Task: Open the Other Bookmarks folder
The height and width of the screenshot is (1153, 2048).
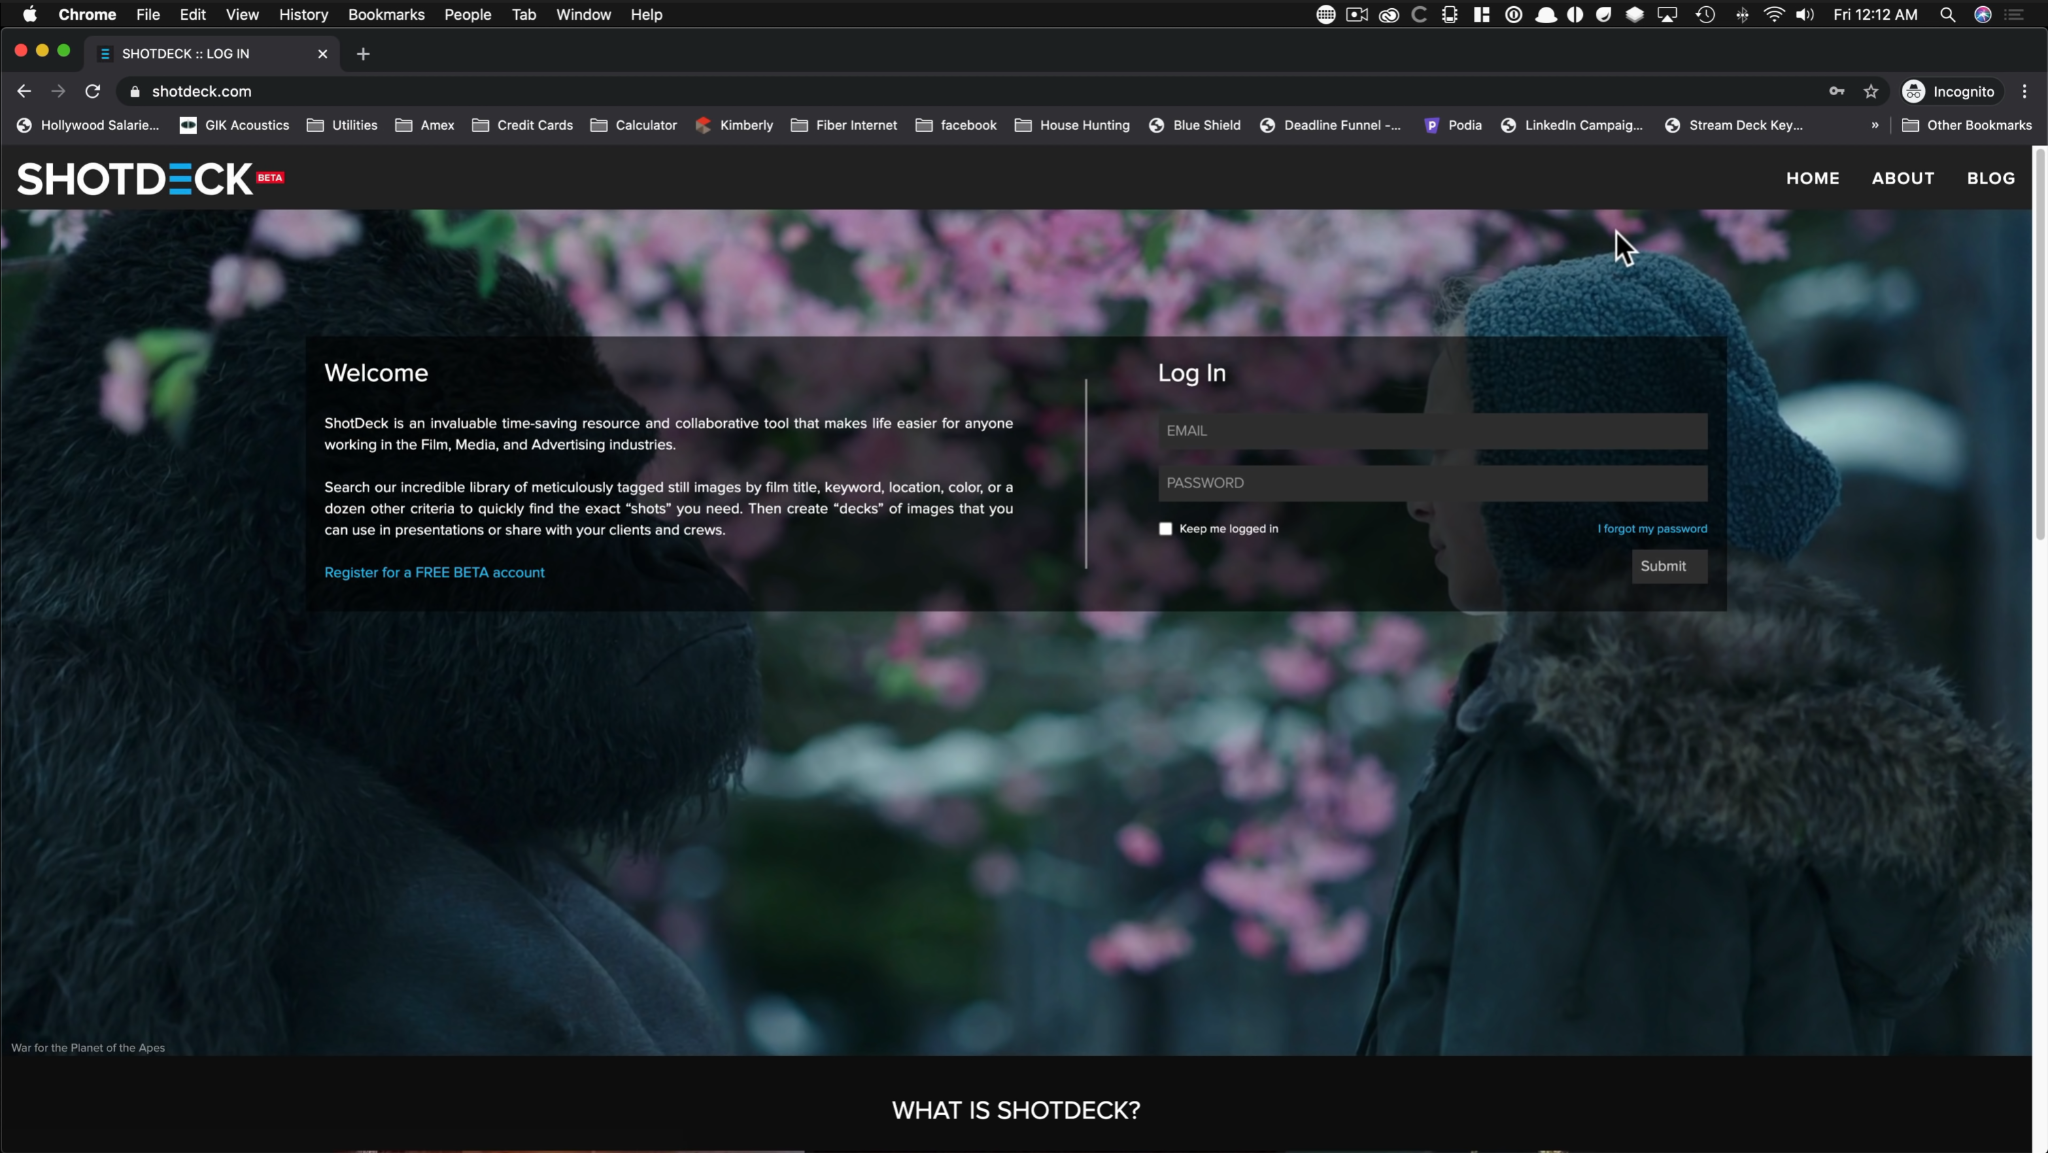Action: pos(1966,125)
